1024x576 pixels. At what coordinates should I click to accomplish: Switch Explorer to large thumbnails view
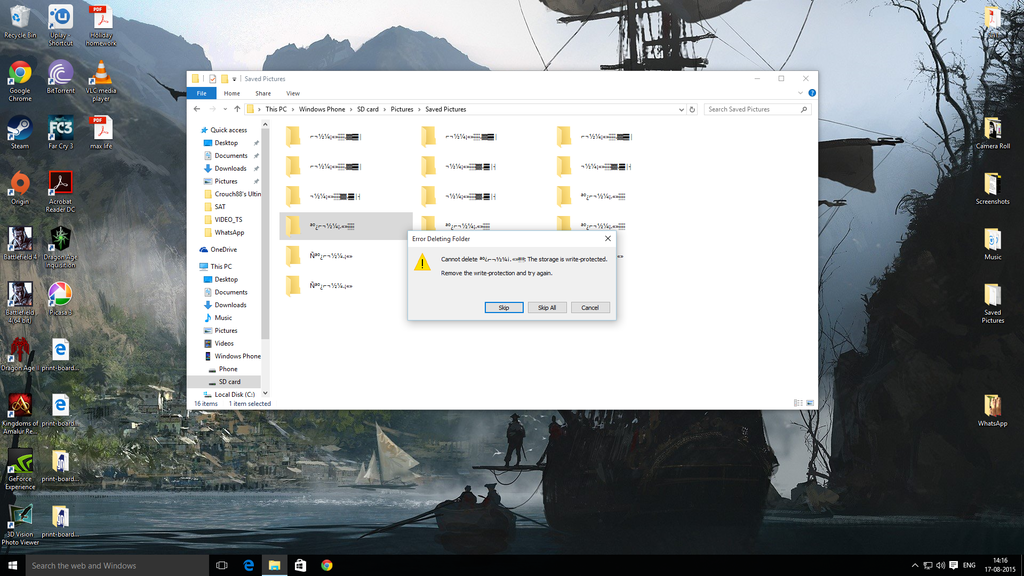pos(810,404)
